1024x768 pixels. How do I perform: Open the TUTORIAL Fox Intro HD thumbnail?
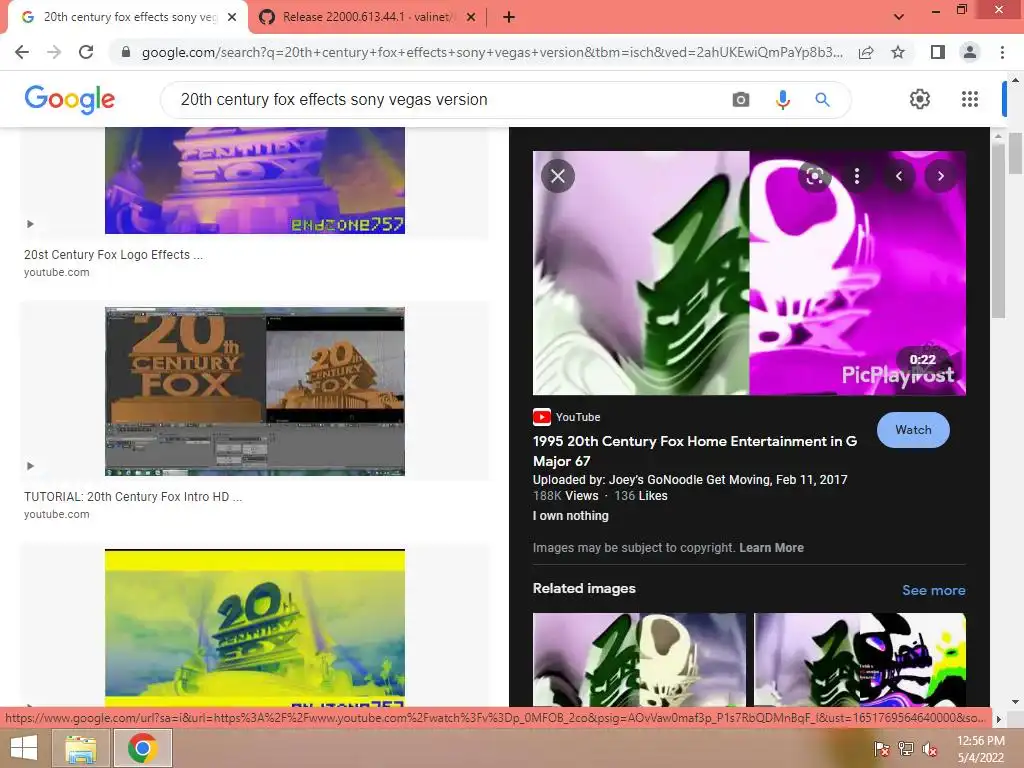255,391
